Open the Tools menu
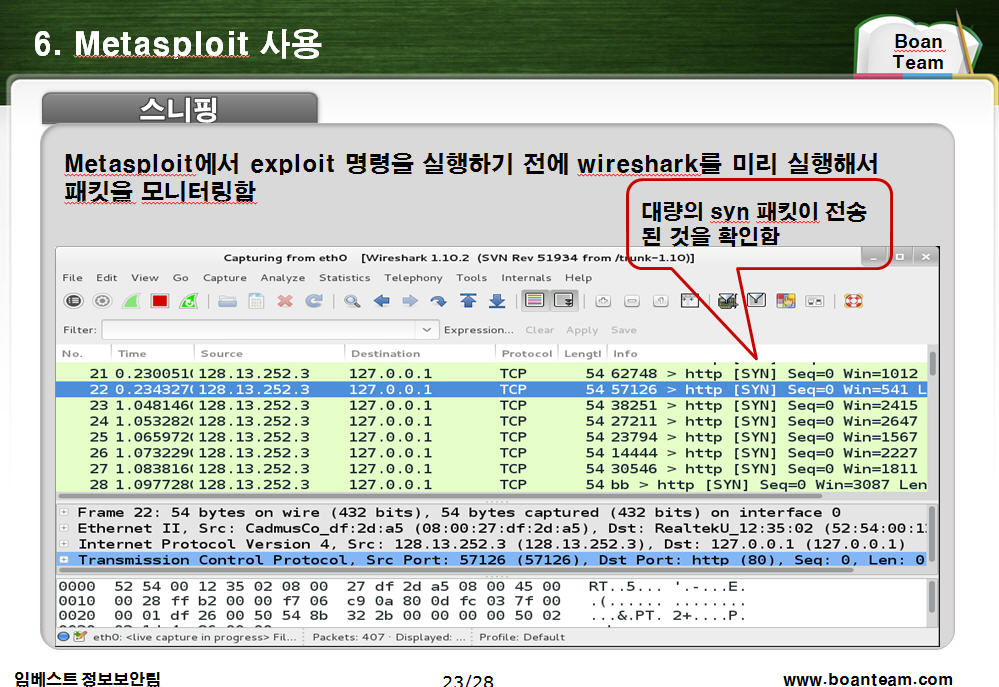999x687 pixels. [471, 278]
